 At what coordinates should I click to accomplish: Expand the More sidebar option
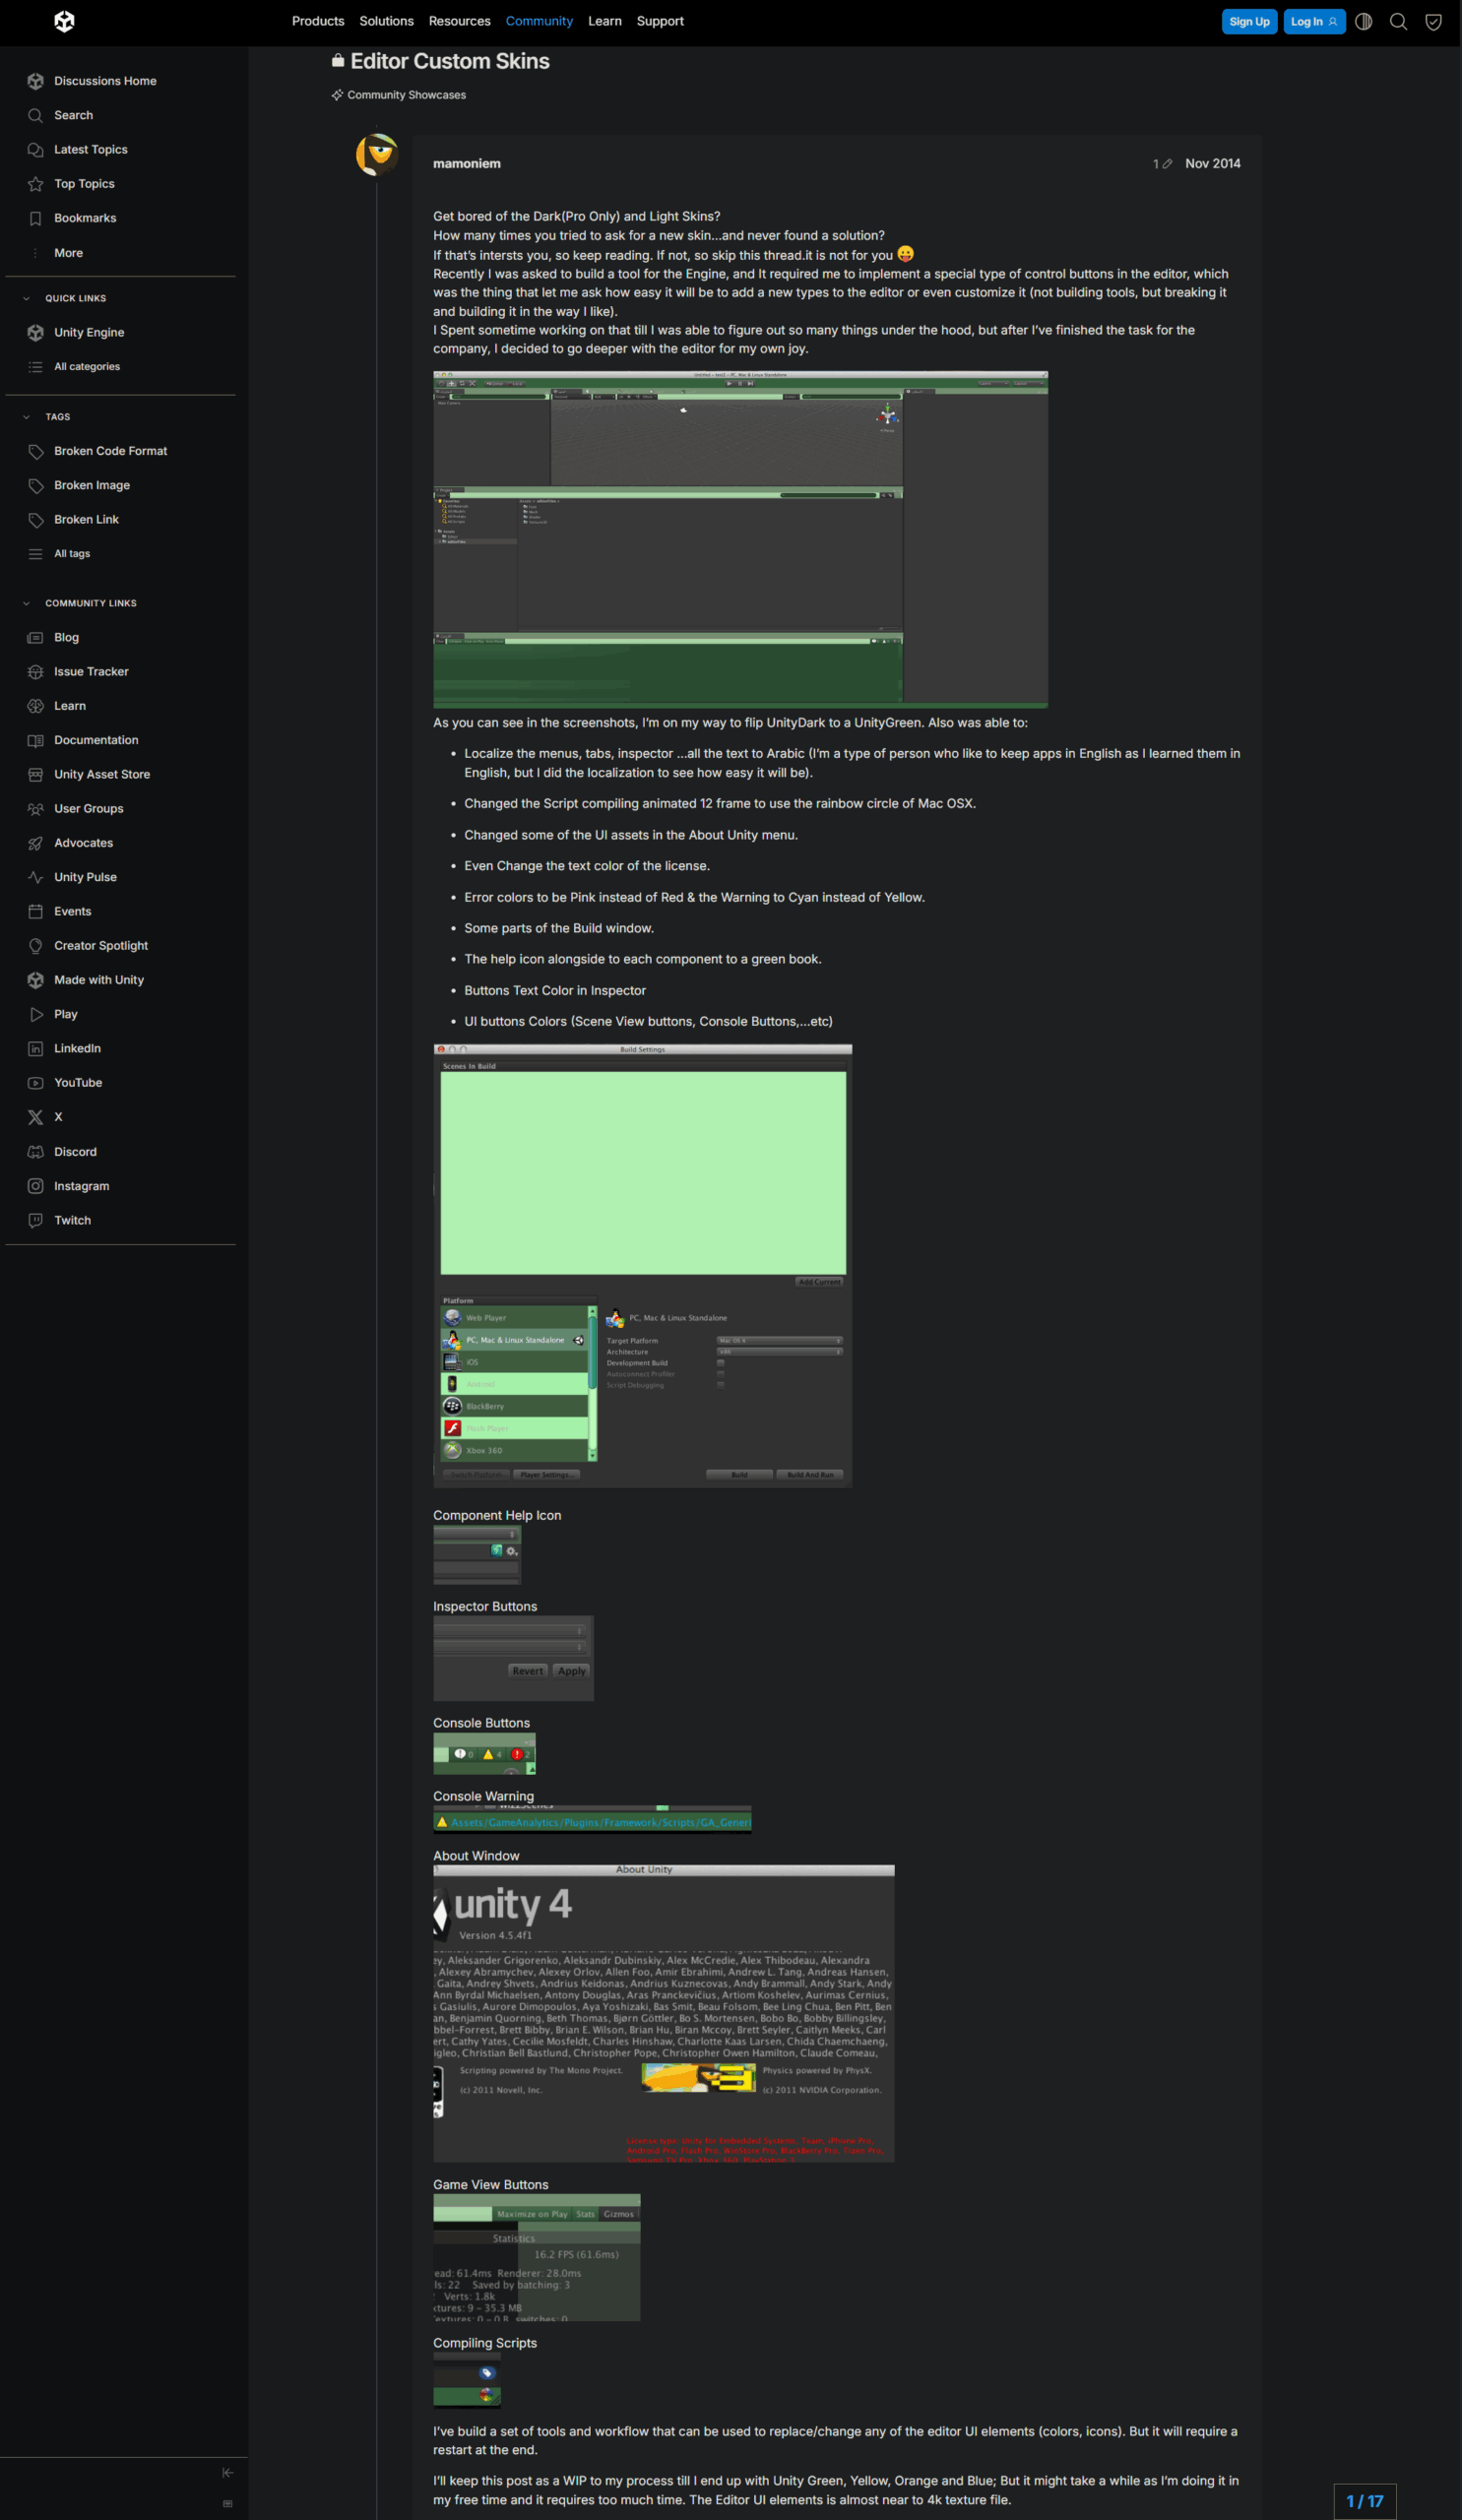pos(68,253)
